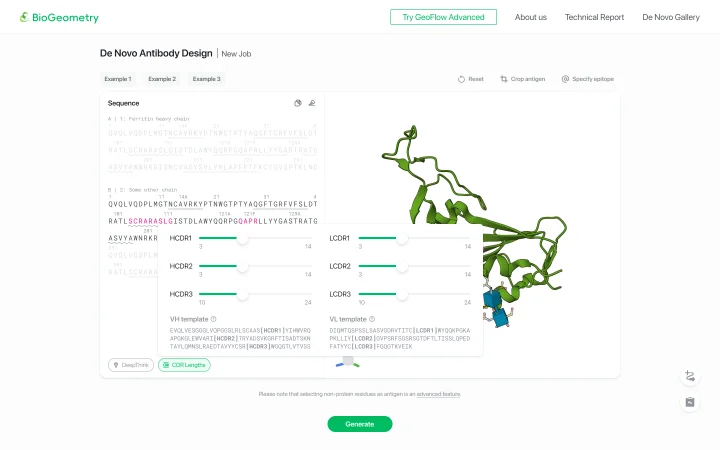The width and height of the screenshot is (720, 450).
Task: Click the floating swap arrows icon
Action: click(690, 376)
